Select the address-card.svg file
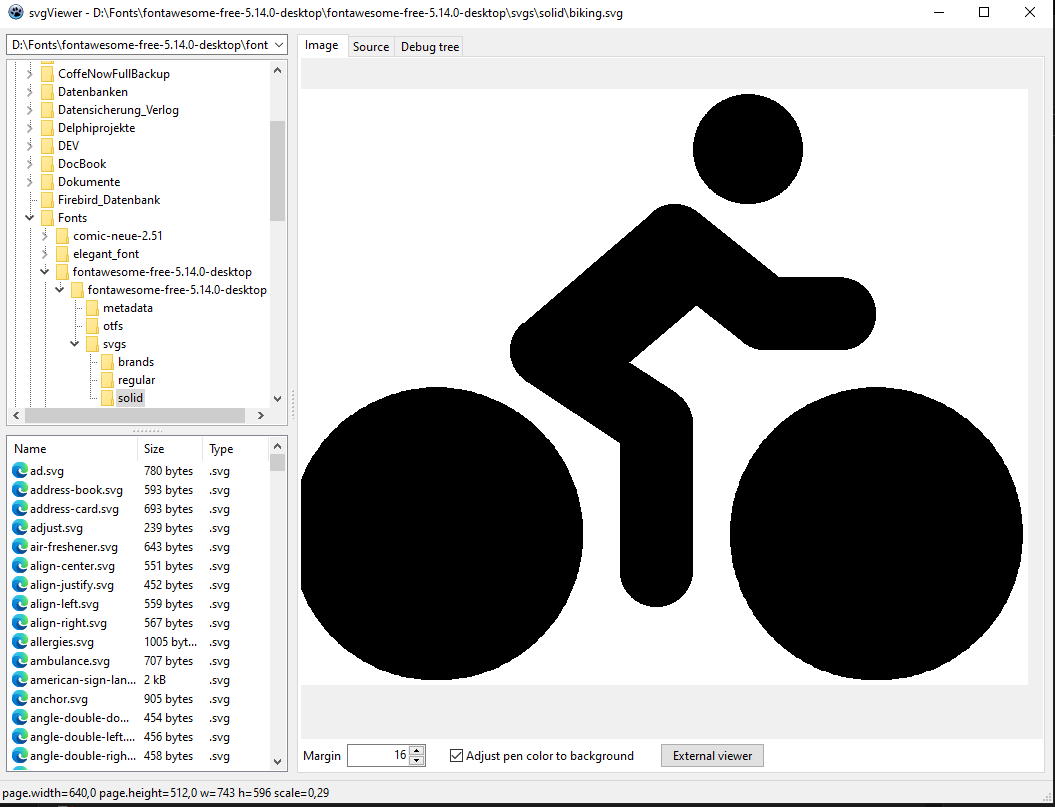1055x807 pixels. click(x=75, y=509)
